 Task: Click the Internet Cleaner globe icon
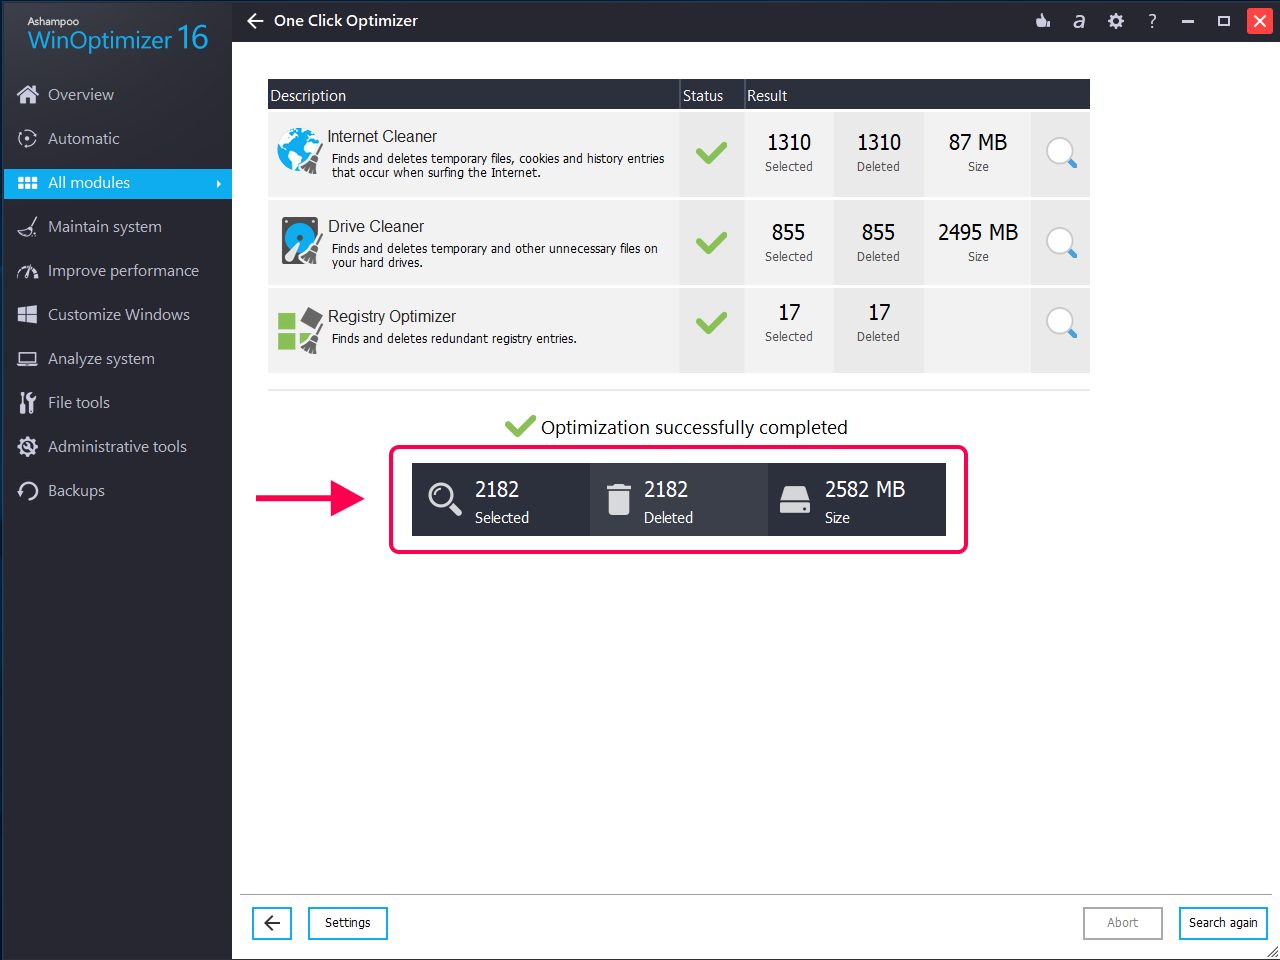(299, 151)
